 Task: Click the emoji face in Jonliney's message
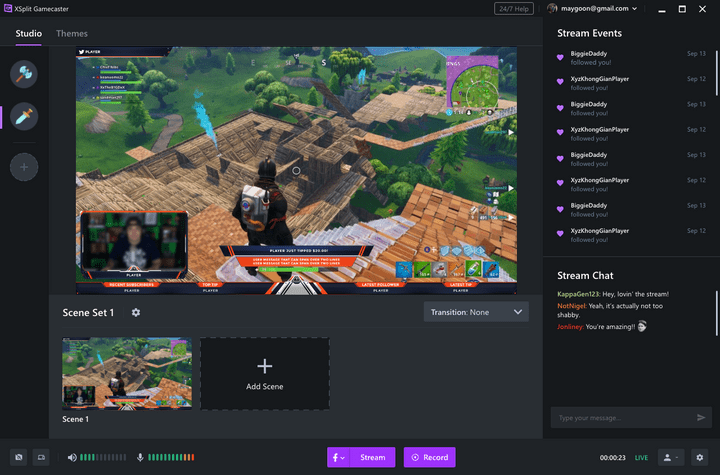pyautogui.click(x=642, y=326)
